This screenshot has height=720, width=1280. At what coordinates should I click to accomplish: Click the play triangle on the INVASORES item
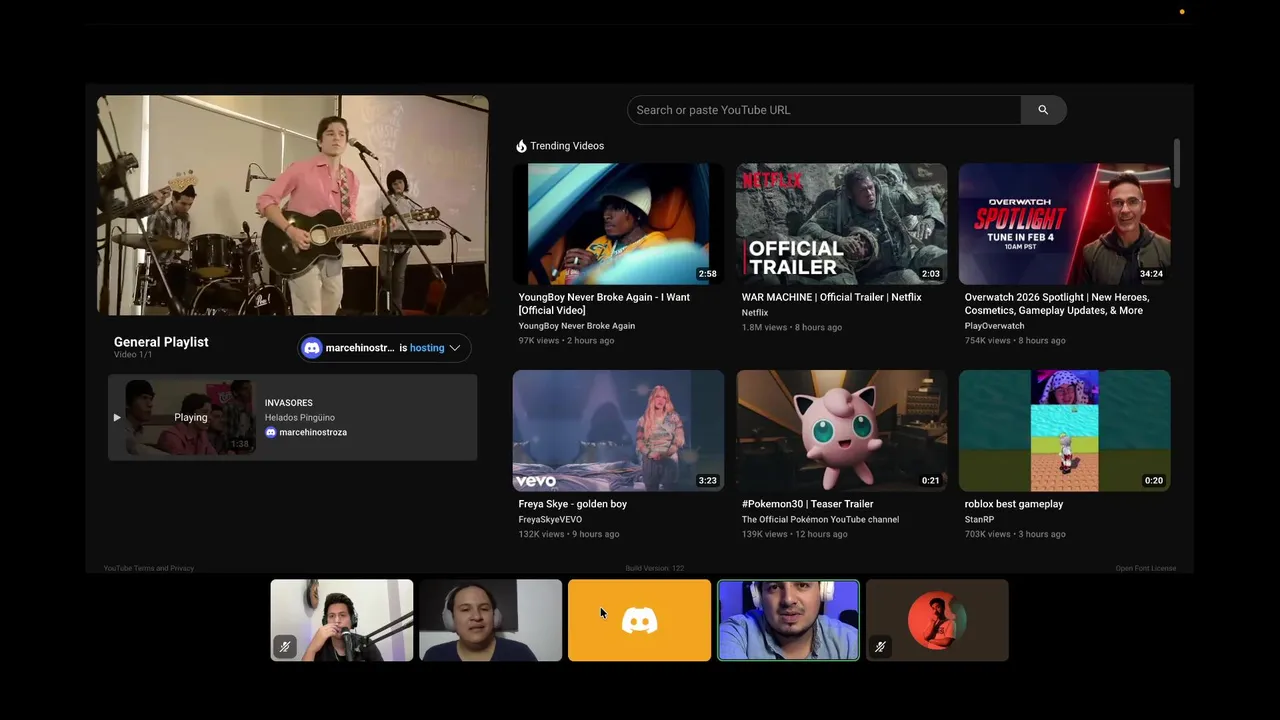tap(117, 417)
